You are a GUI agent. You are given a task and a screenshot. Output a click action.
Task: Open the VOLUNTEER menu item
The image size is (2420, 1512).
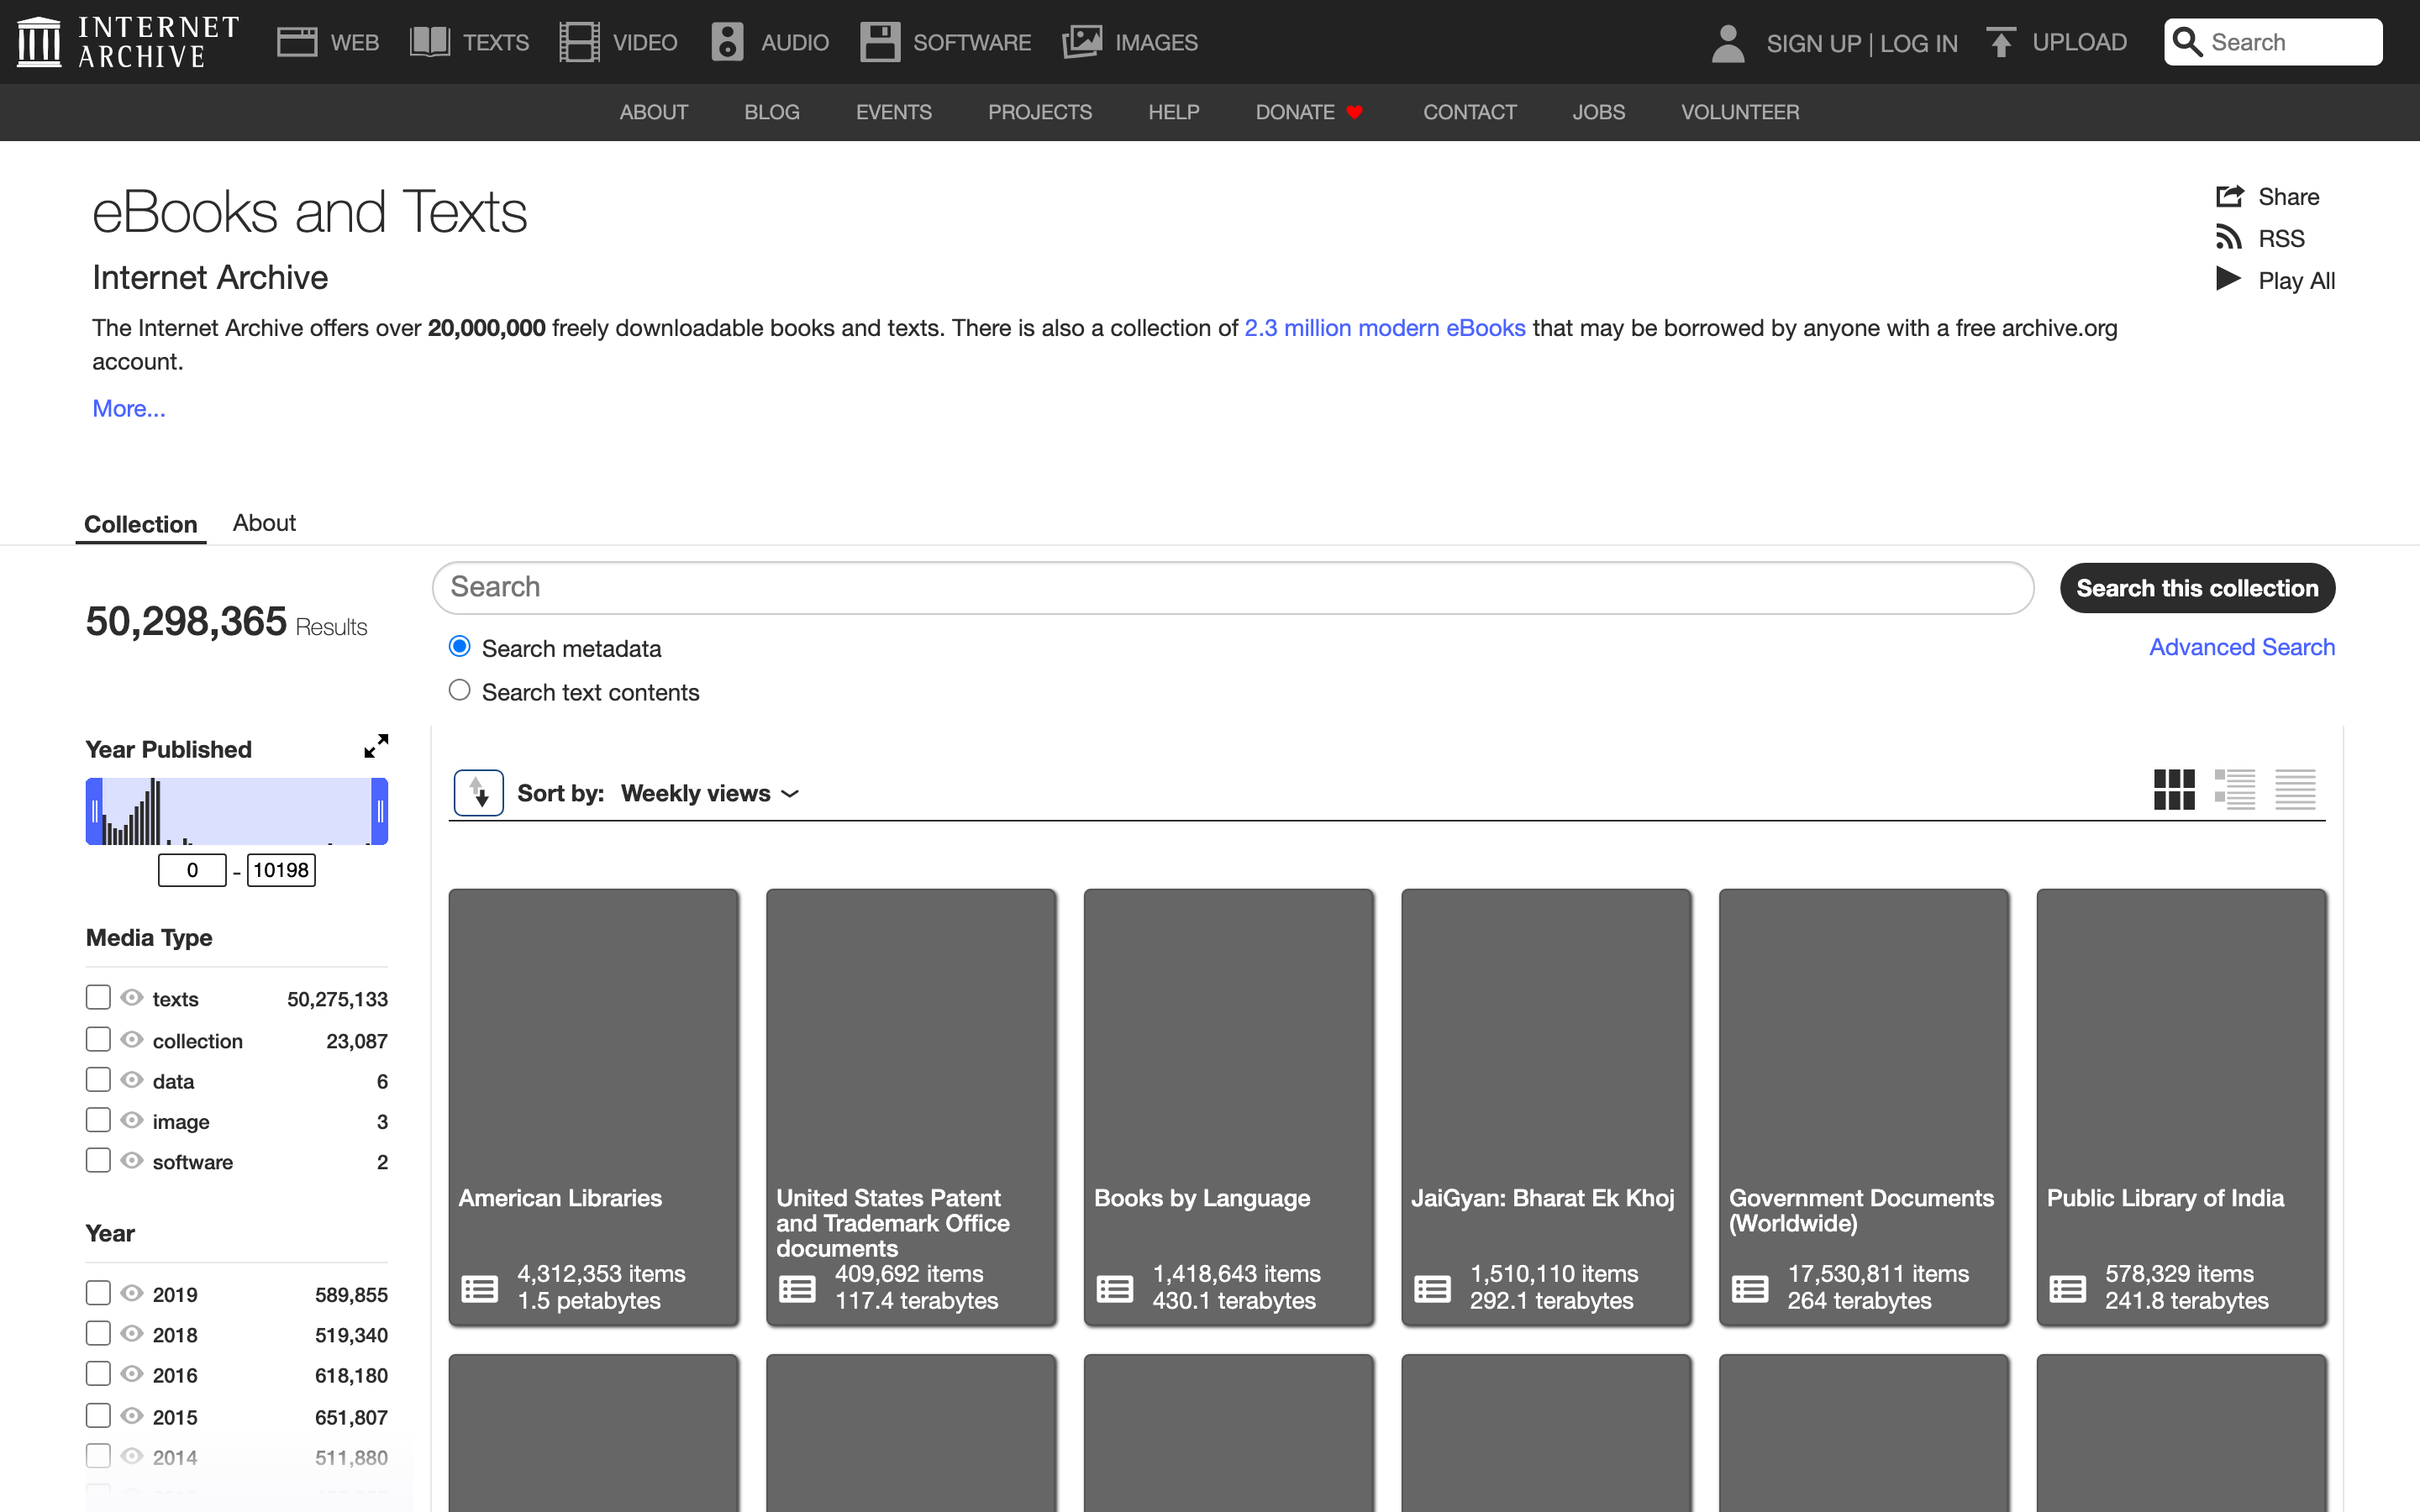tap(1740, 112)
